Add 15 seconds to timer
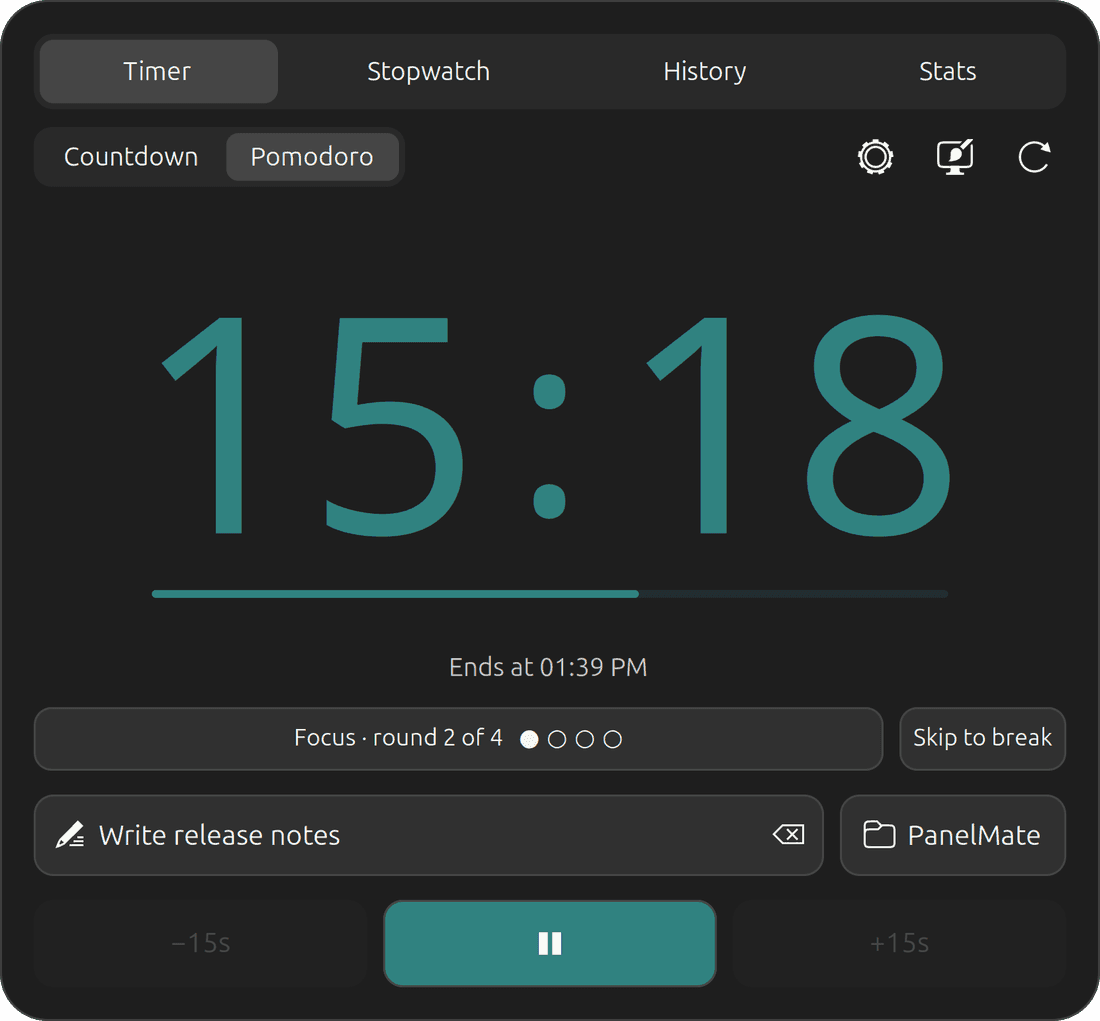Image resolution: width=1100 pixels, height=1021 pixels. pyautogui.click(x=899, y=943)
